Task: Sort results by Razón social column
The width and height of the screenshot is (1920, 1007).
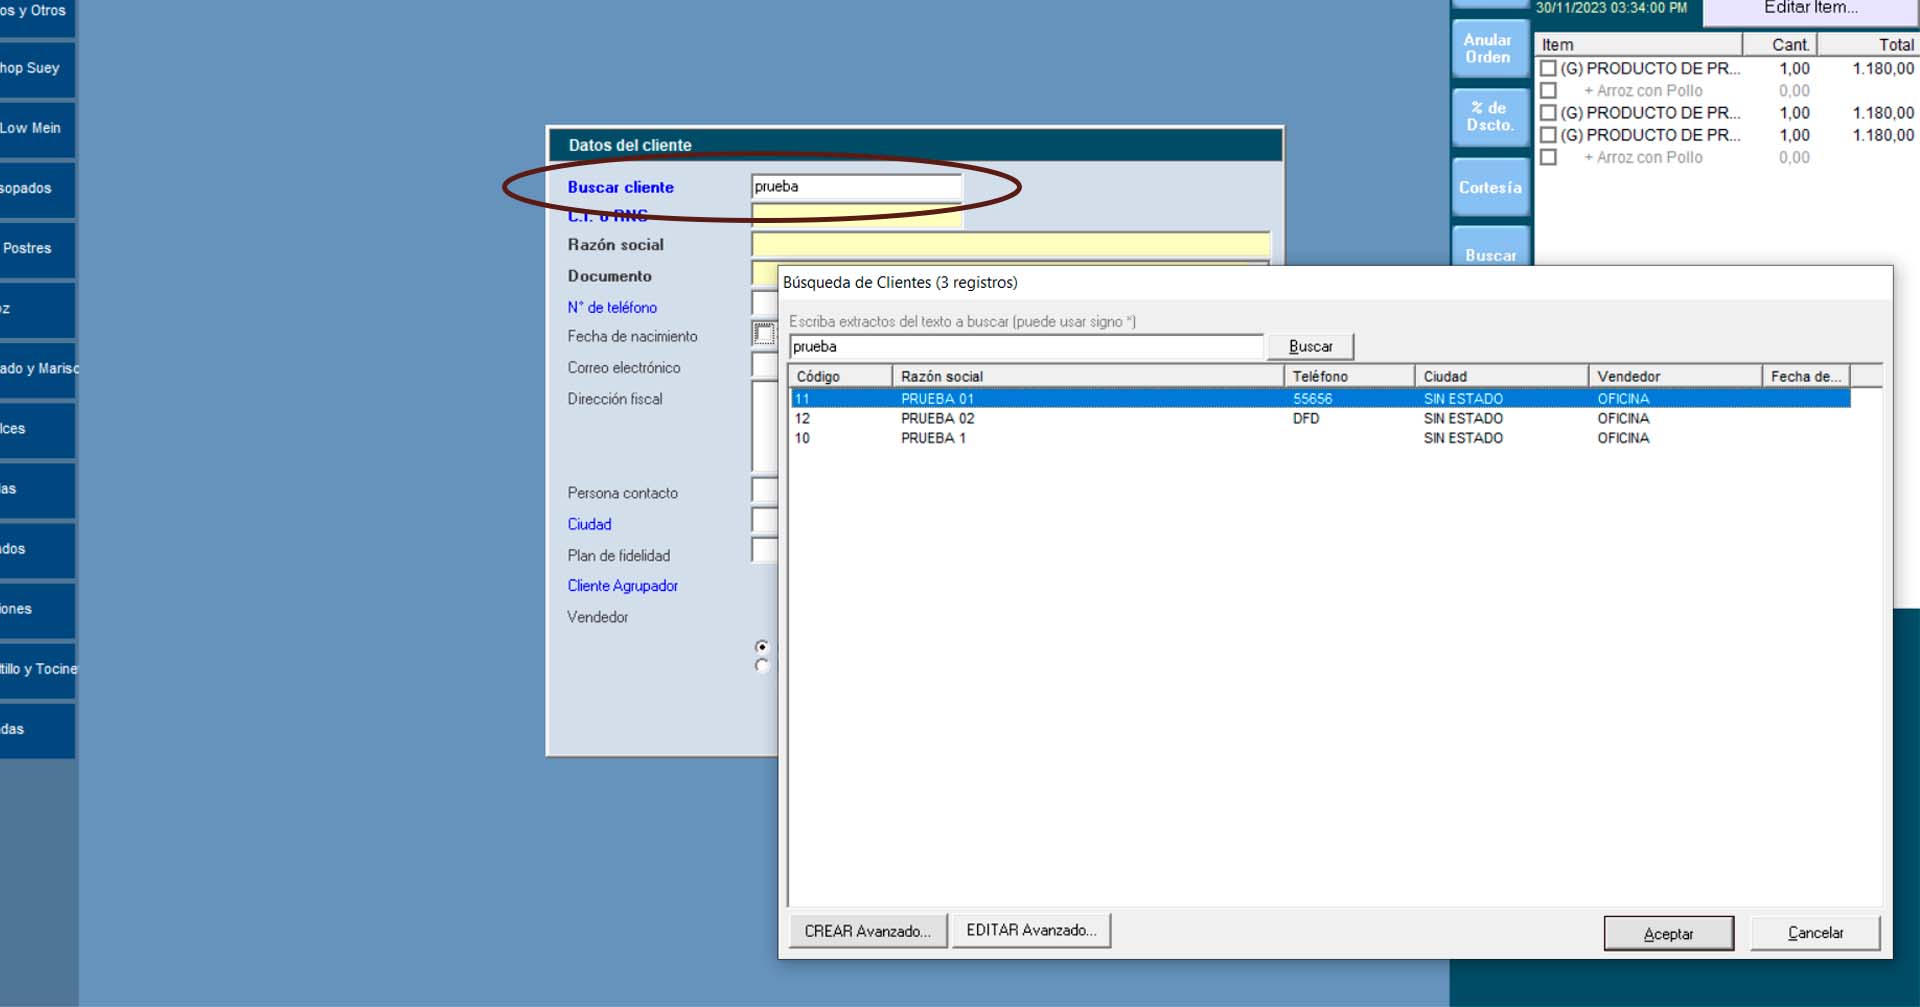Action: (x=1086, y=376)
